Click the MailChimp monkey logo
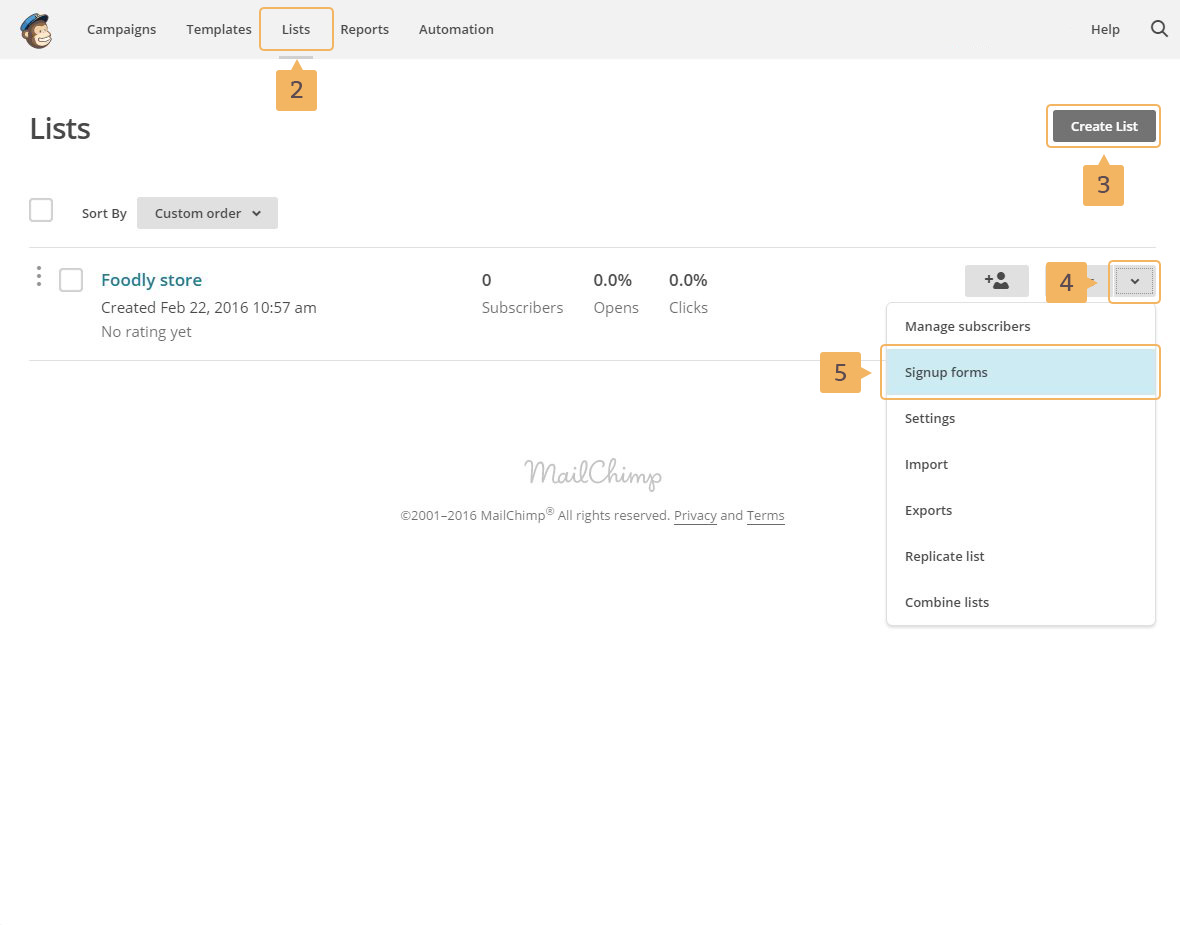Screen dimensions: 1180x925 pyautogui.click(x=36, y=30)
